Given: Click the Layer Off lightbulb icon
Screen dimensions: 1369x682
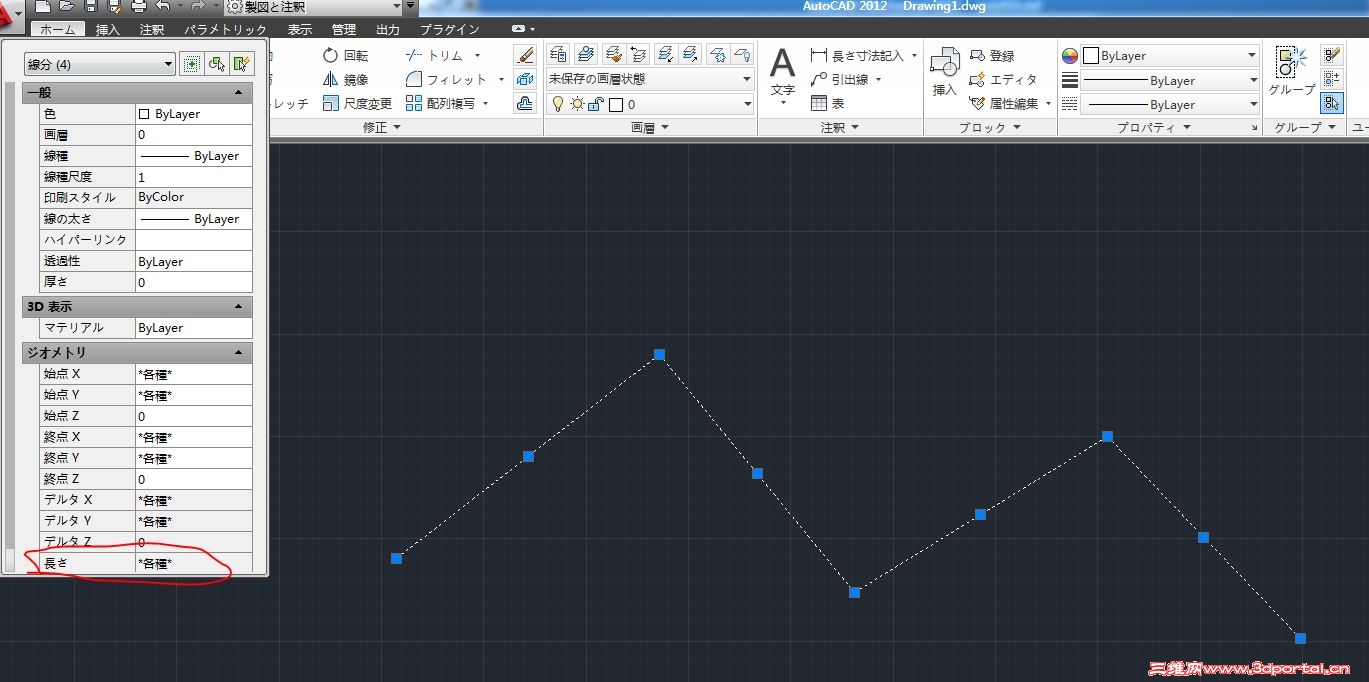Looking at the screenshot, I should pyautogui.click(x=741, y=54).
